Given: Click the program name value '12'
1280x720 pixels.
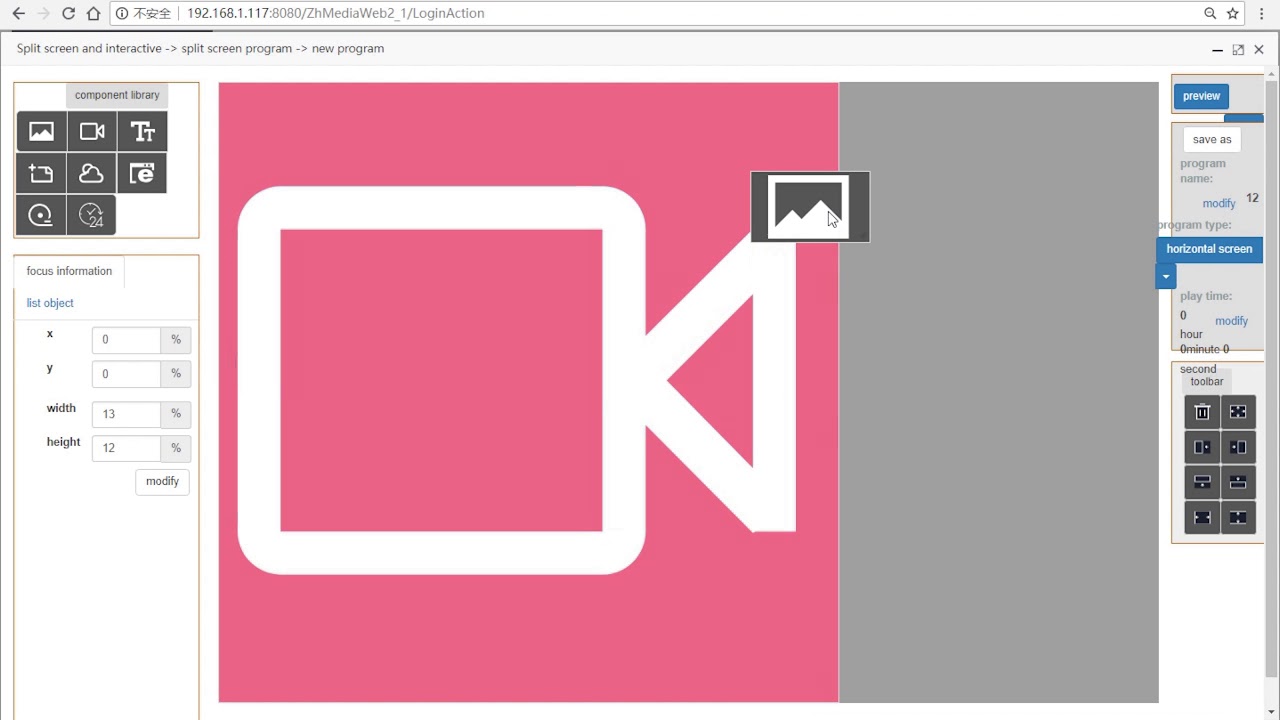Looking at the screenshot, I should (1253, 198).
